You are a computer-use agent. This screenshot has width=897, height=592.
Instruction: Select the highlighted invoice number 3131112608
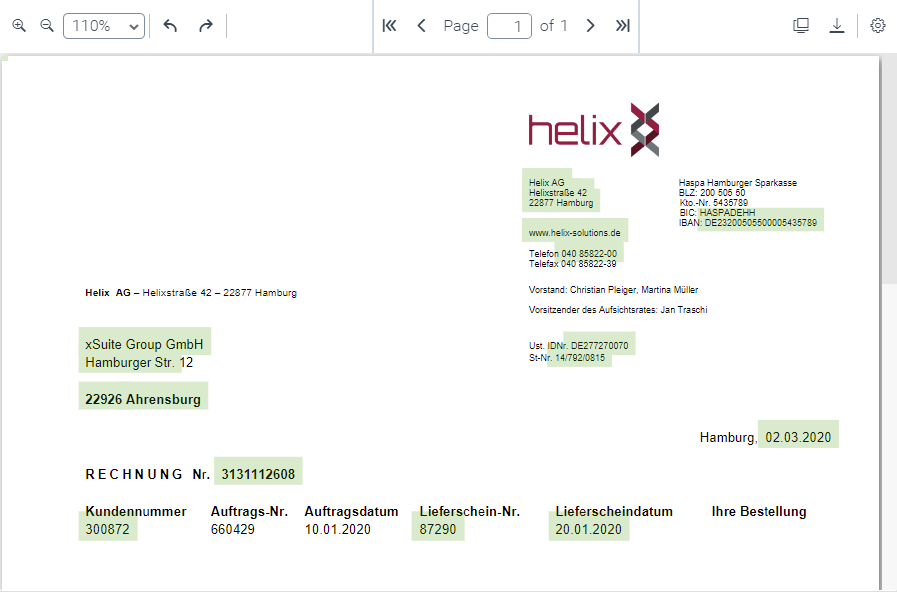click(258, 473)
